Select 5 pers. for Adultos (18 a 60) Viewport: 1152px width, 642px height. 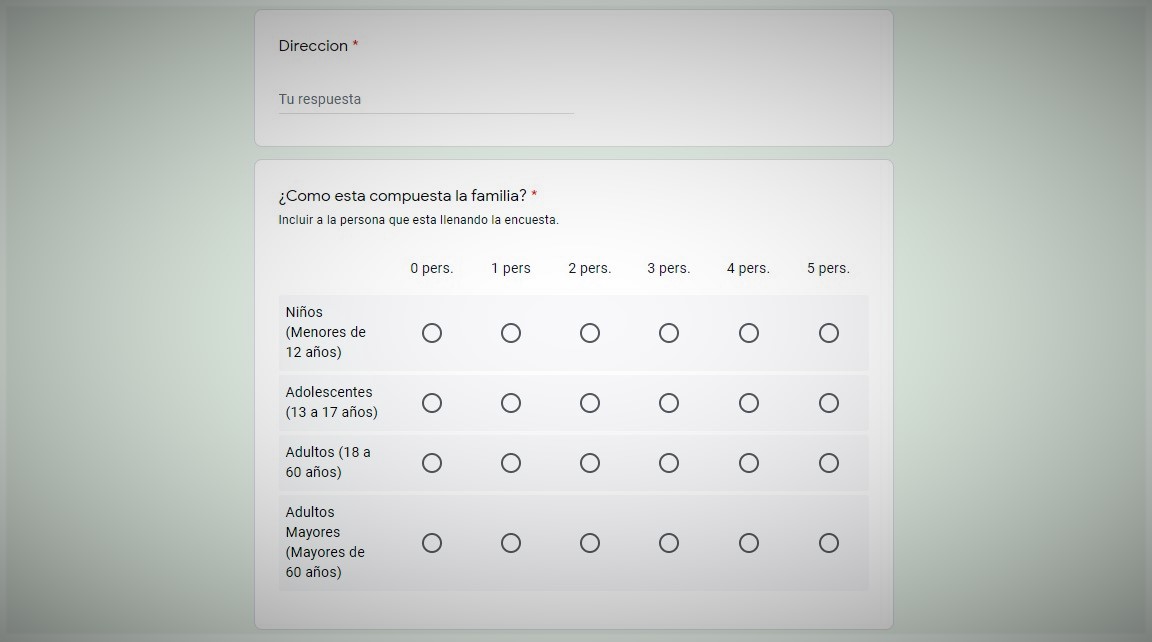(x=828, y=463)
